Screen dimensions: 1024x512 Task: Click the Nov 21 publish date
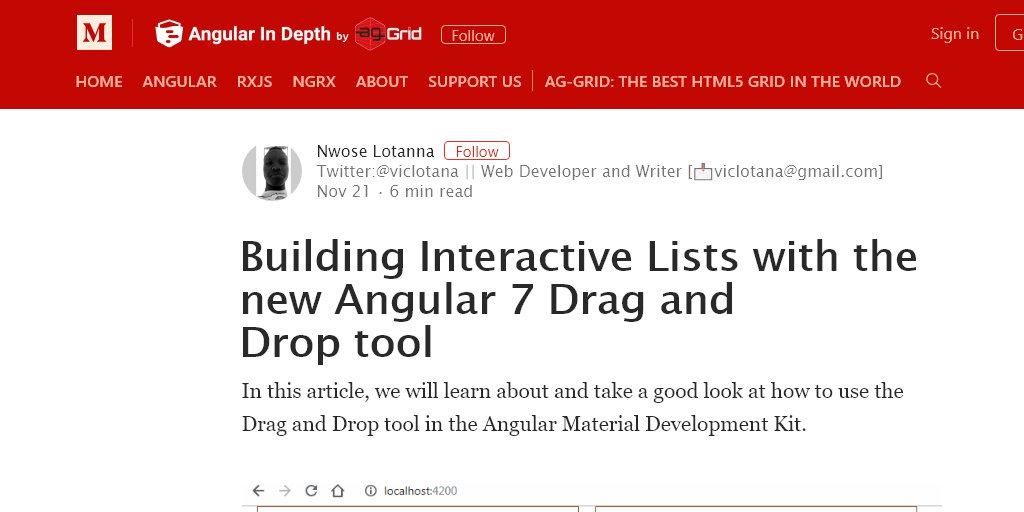pyautogui.click(x=343, y=191)
